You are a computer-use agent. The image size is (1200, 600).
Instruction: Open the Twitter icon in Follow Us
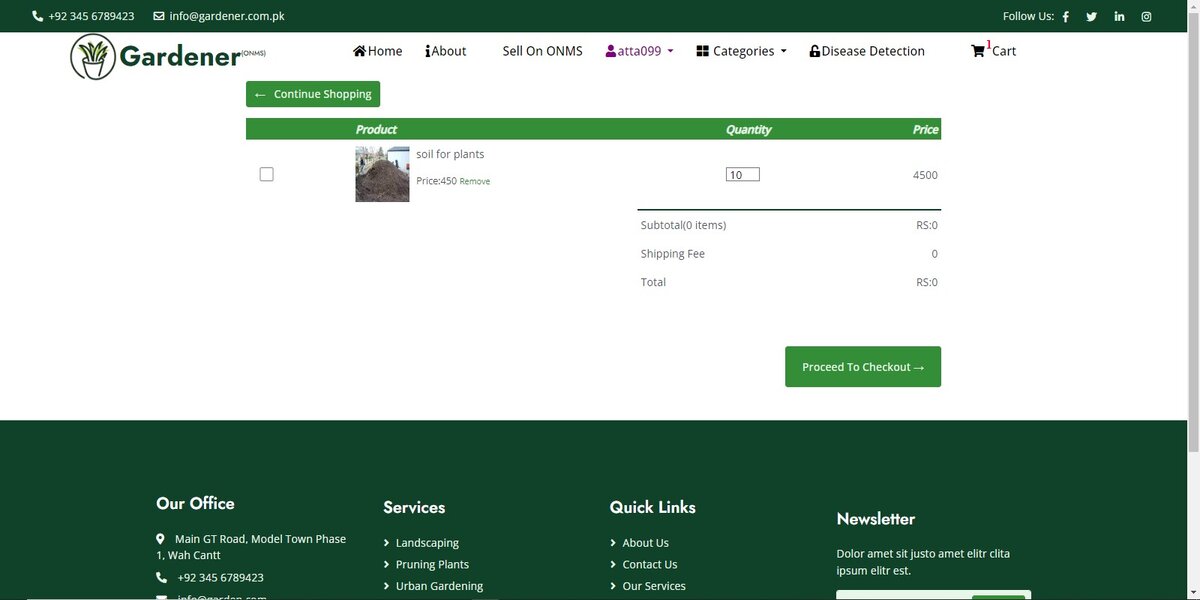(x=1091, y=16)
